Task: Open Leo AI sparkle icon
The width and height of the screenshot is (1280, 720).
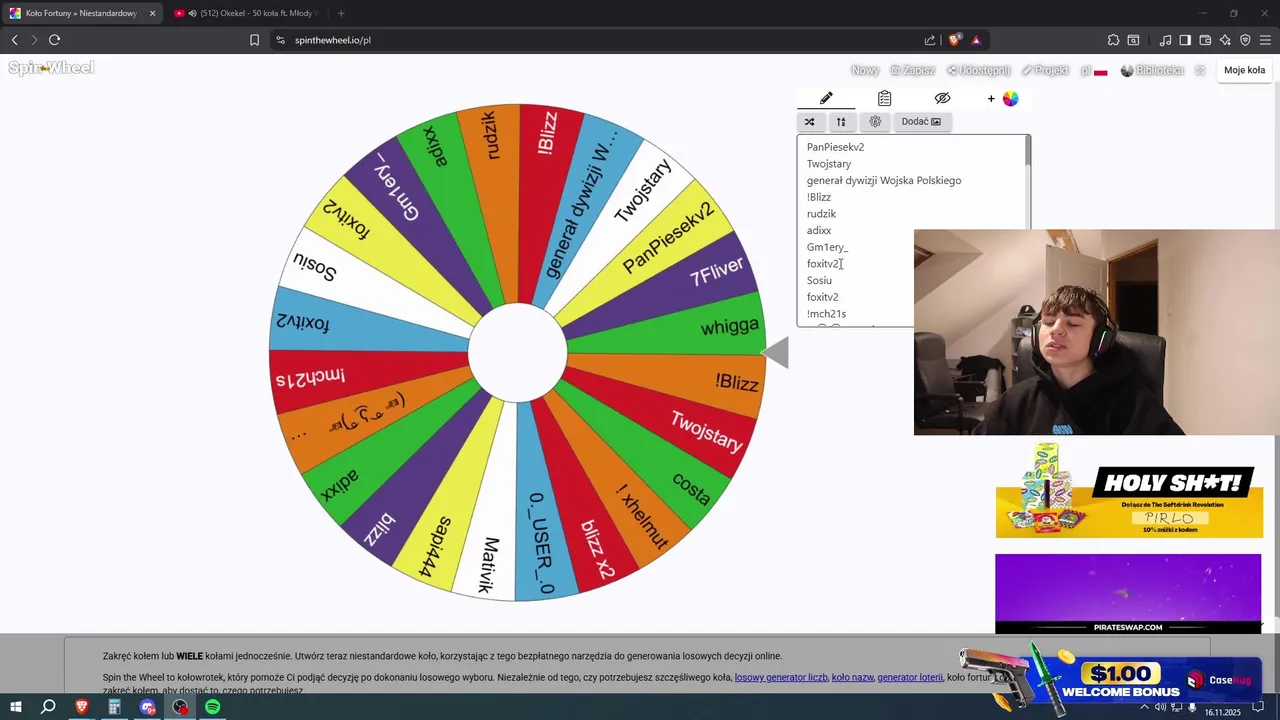Action: point(1225,40)
